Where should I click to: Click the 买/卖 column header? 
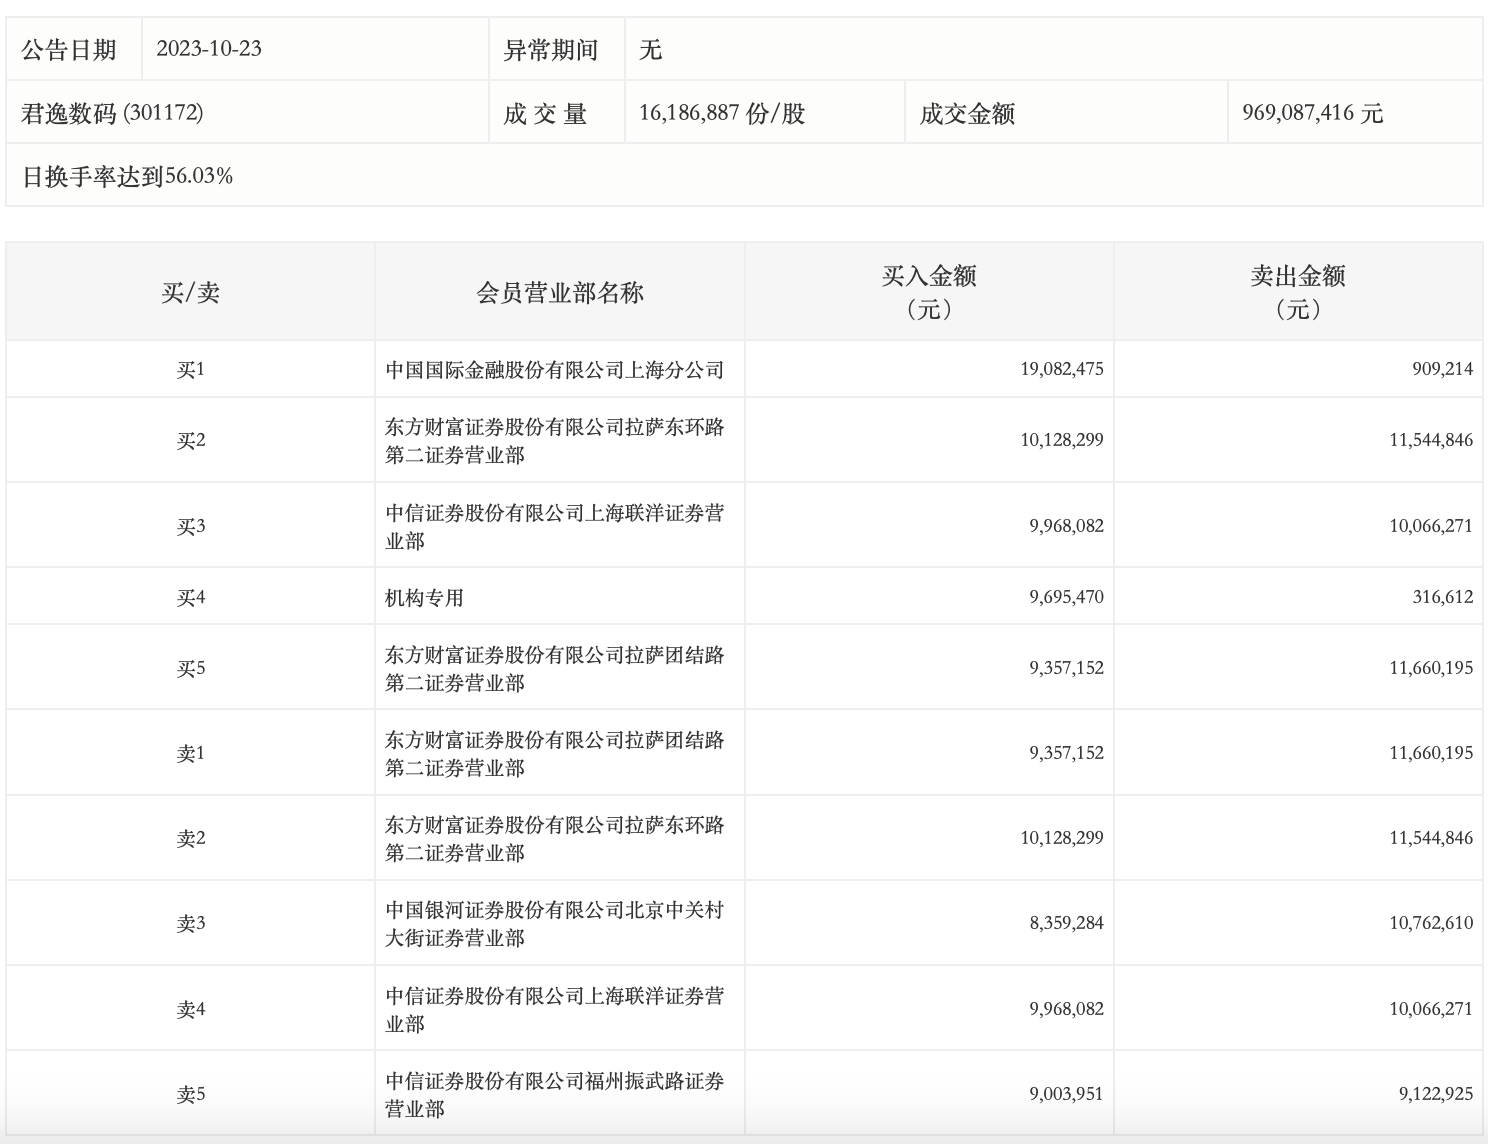coord(190,292)
